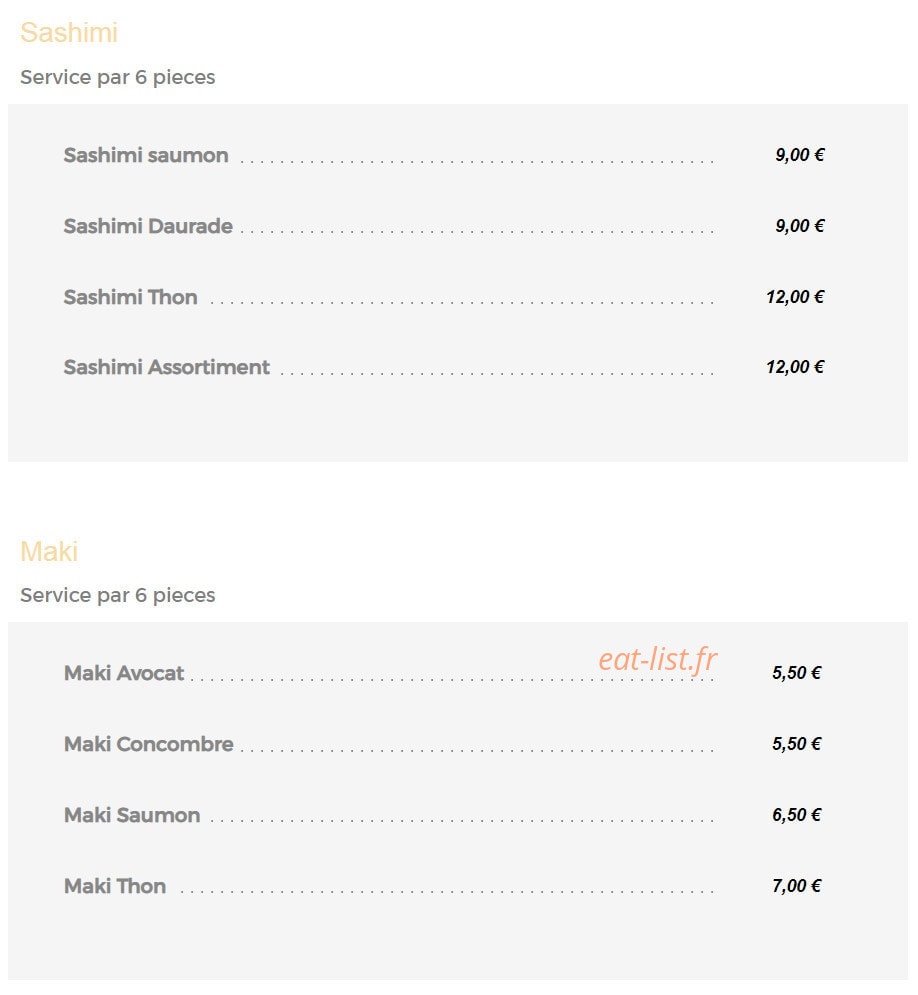
Task: Select the Maki Saumon menu item
Action: tap(132, 815)
